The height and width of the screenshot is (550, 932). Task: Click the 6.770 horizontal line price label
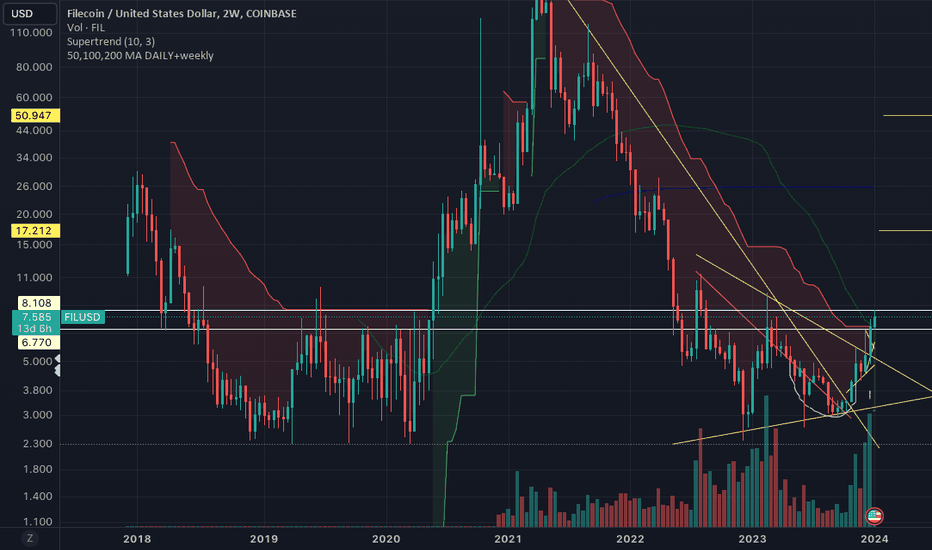pyautogui.click(x=37, y=342)
